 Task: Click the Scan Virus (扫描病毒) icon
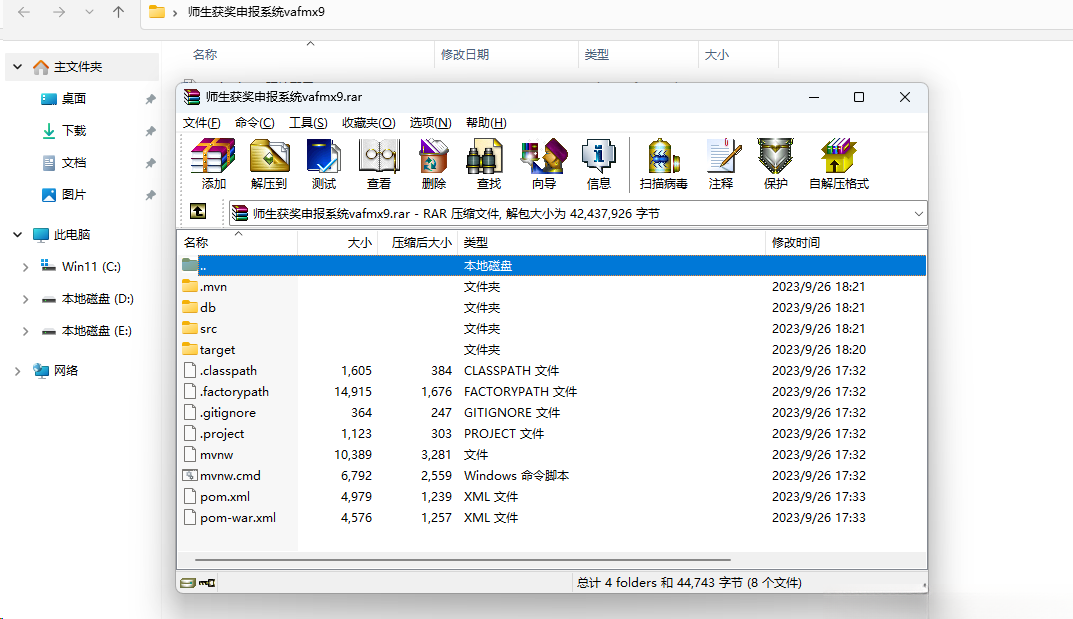pyautogui.click(x=663, y=163)
